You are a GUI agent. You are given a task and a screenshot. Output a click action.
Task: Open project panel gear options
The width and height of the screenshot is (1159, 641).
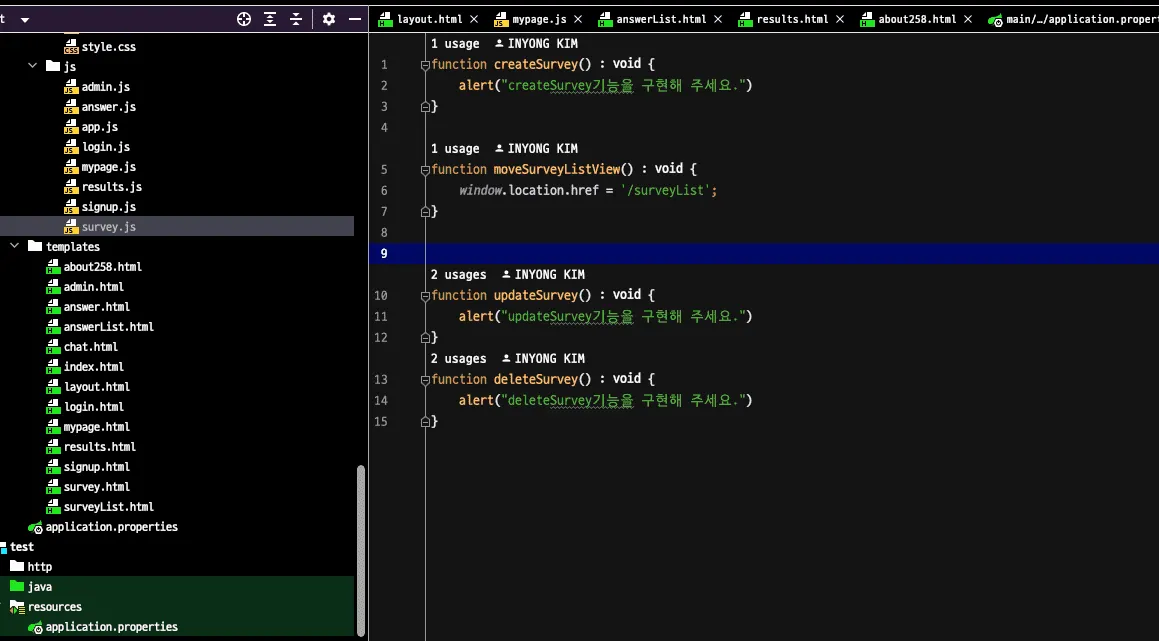tap(328, 19)
